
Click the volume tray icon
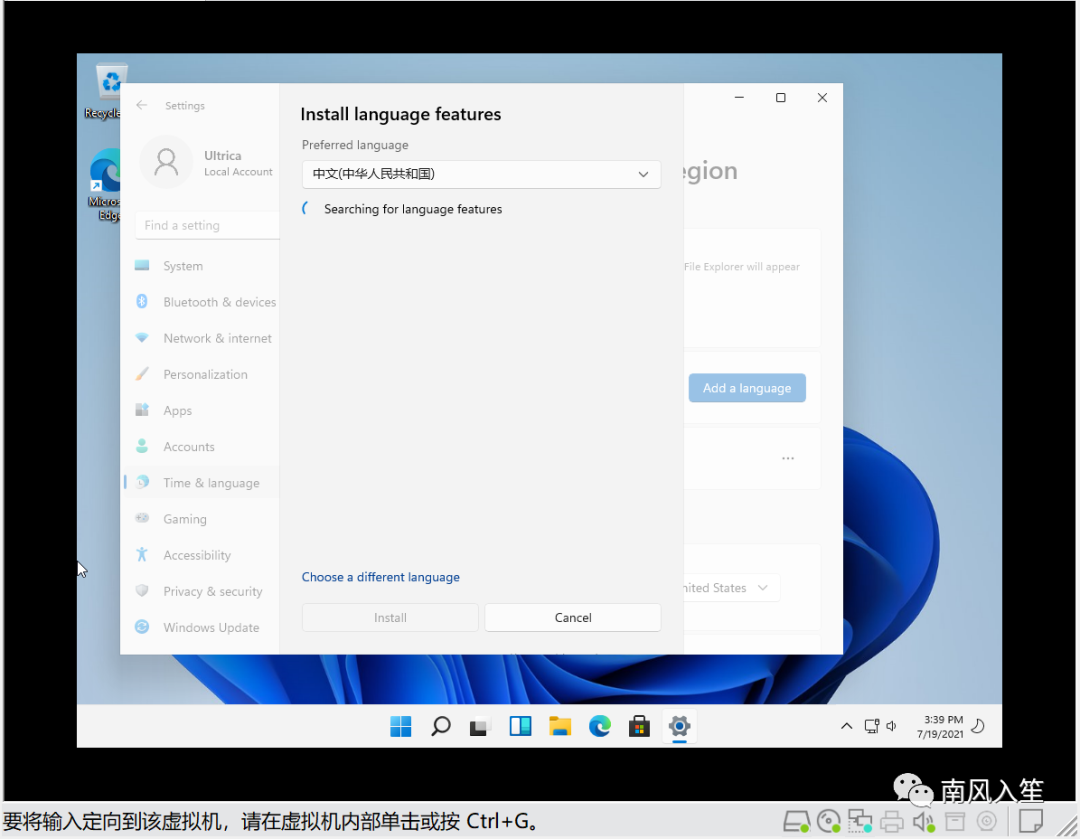click(x=891, y=726)
